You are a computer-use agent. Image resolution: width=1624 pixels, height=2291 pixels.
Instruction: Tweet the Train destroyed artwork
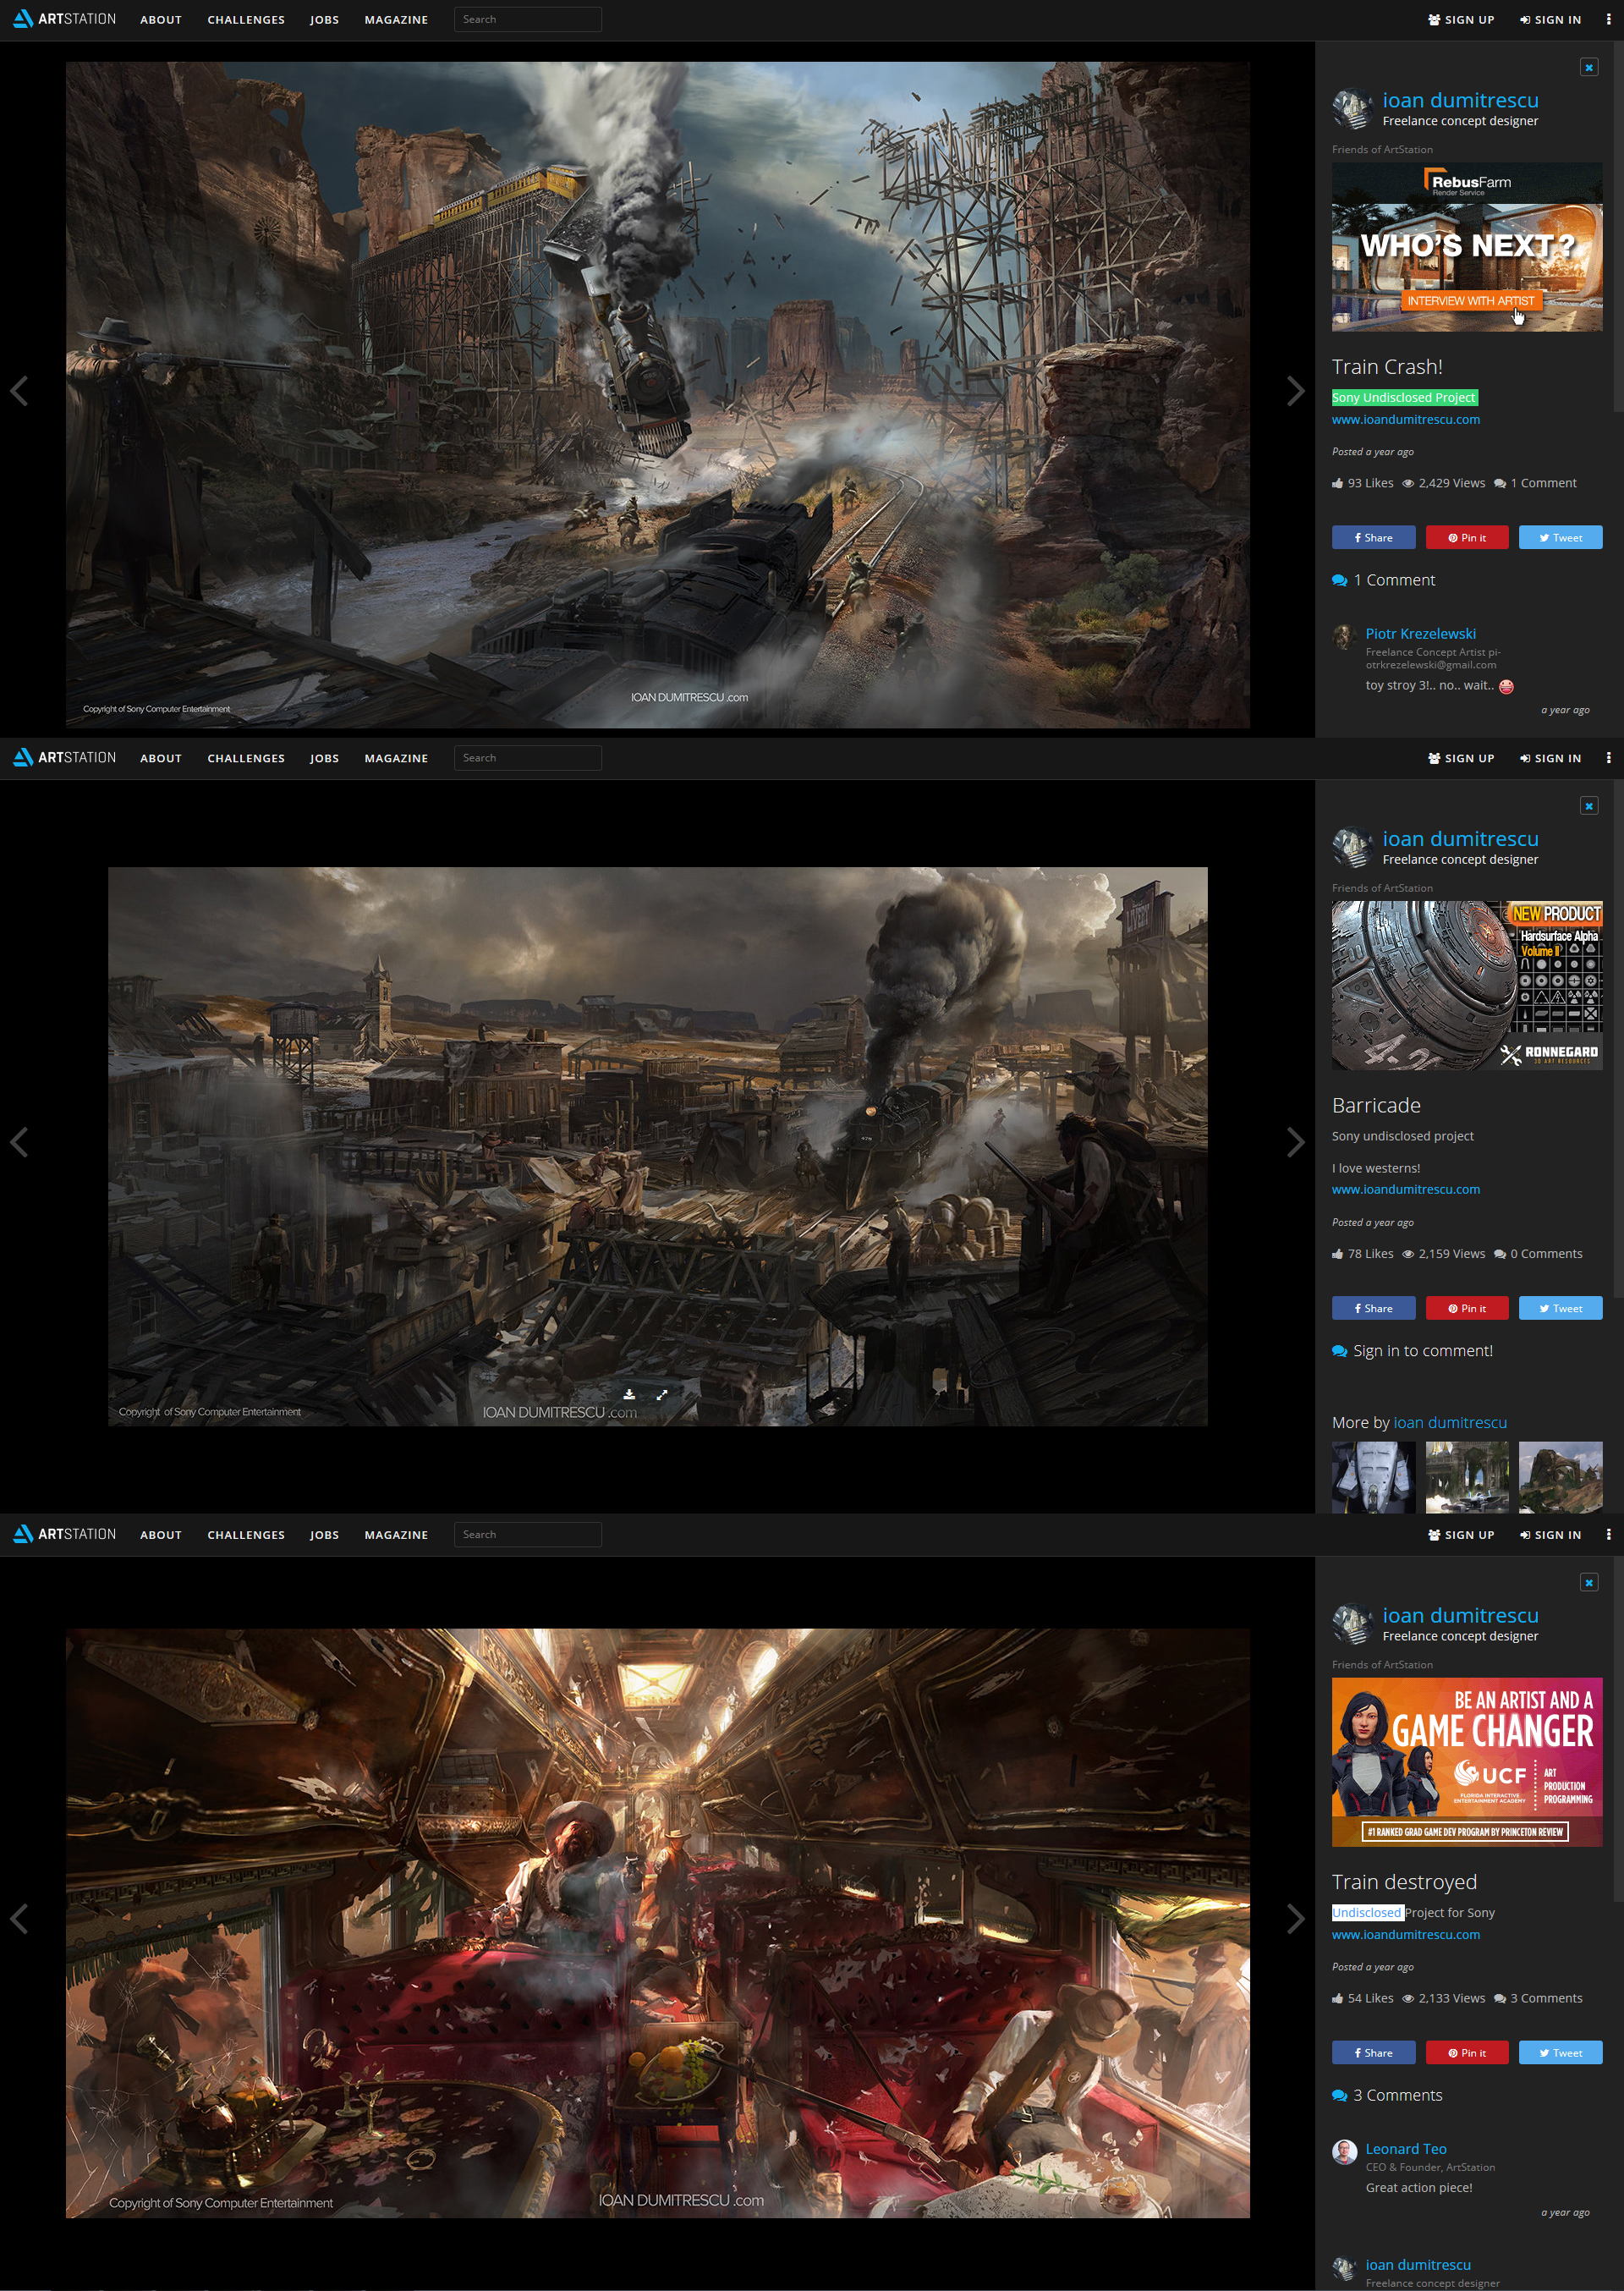click(x=1560, y=2053)
